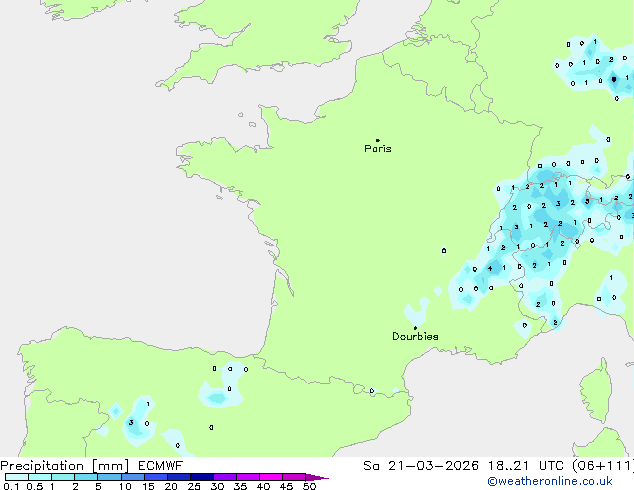Click the precipitation value 4 near Lyon area
Screen dimensions: 634x490
(490, 268)
